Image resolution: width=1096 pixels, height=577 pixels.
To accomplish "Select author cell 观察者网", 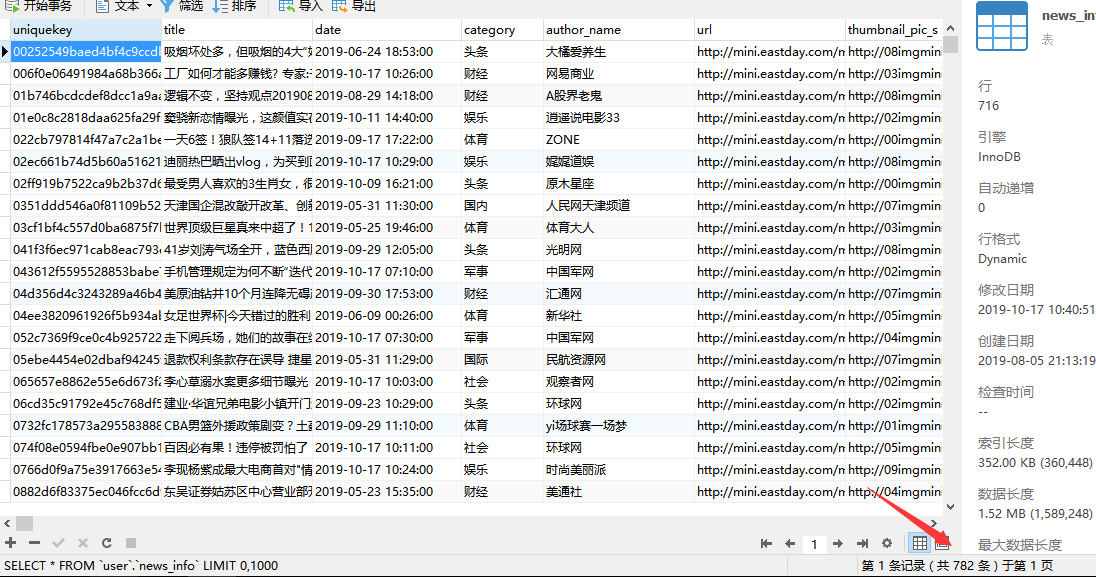I will point(619,382).
